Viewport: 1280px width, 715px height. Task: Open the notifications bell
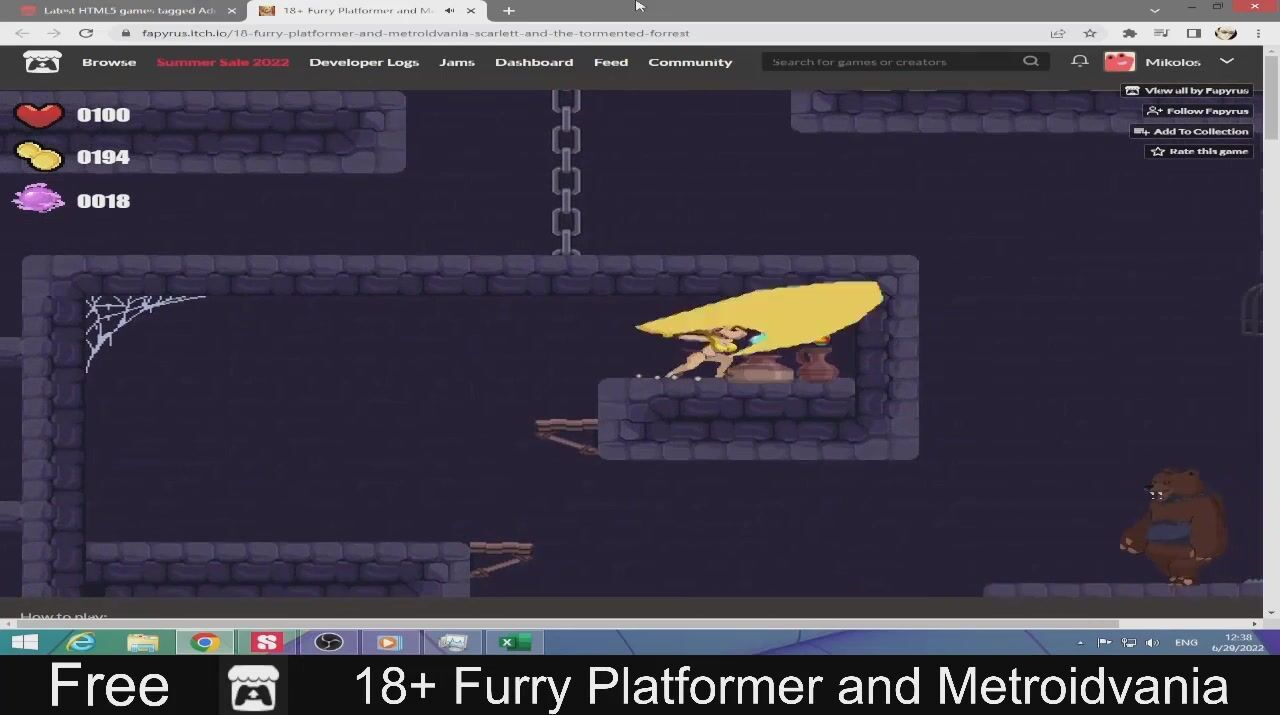coord(1079,62)
